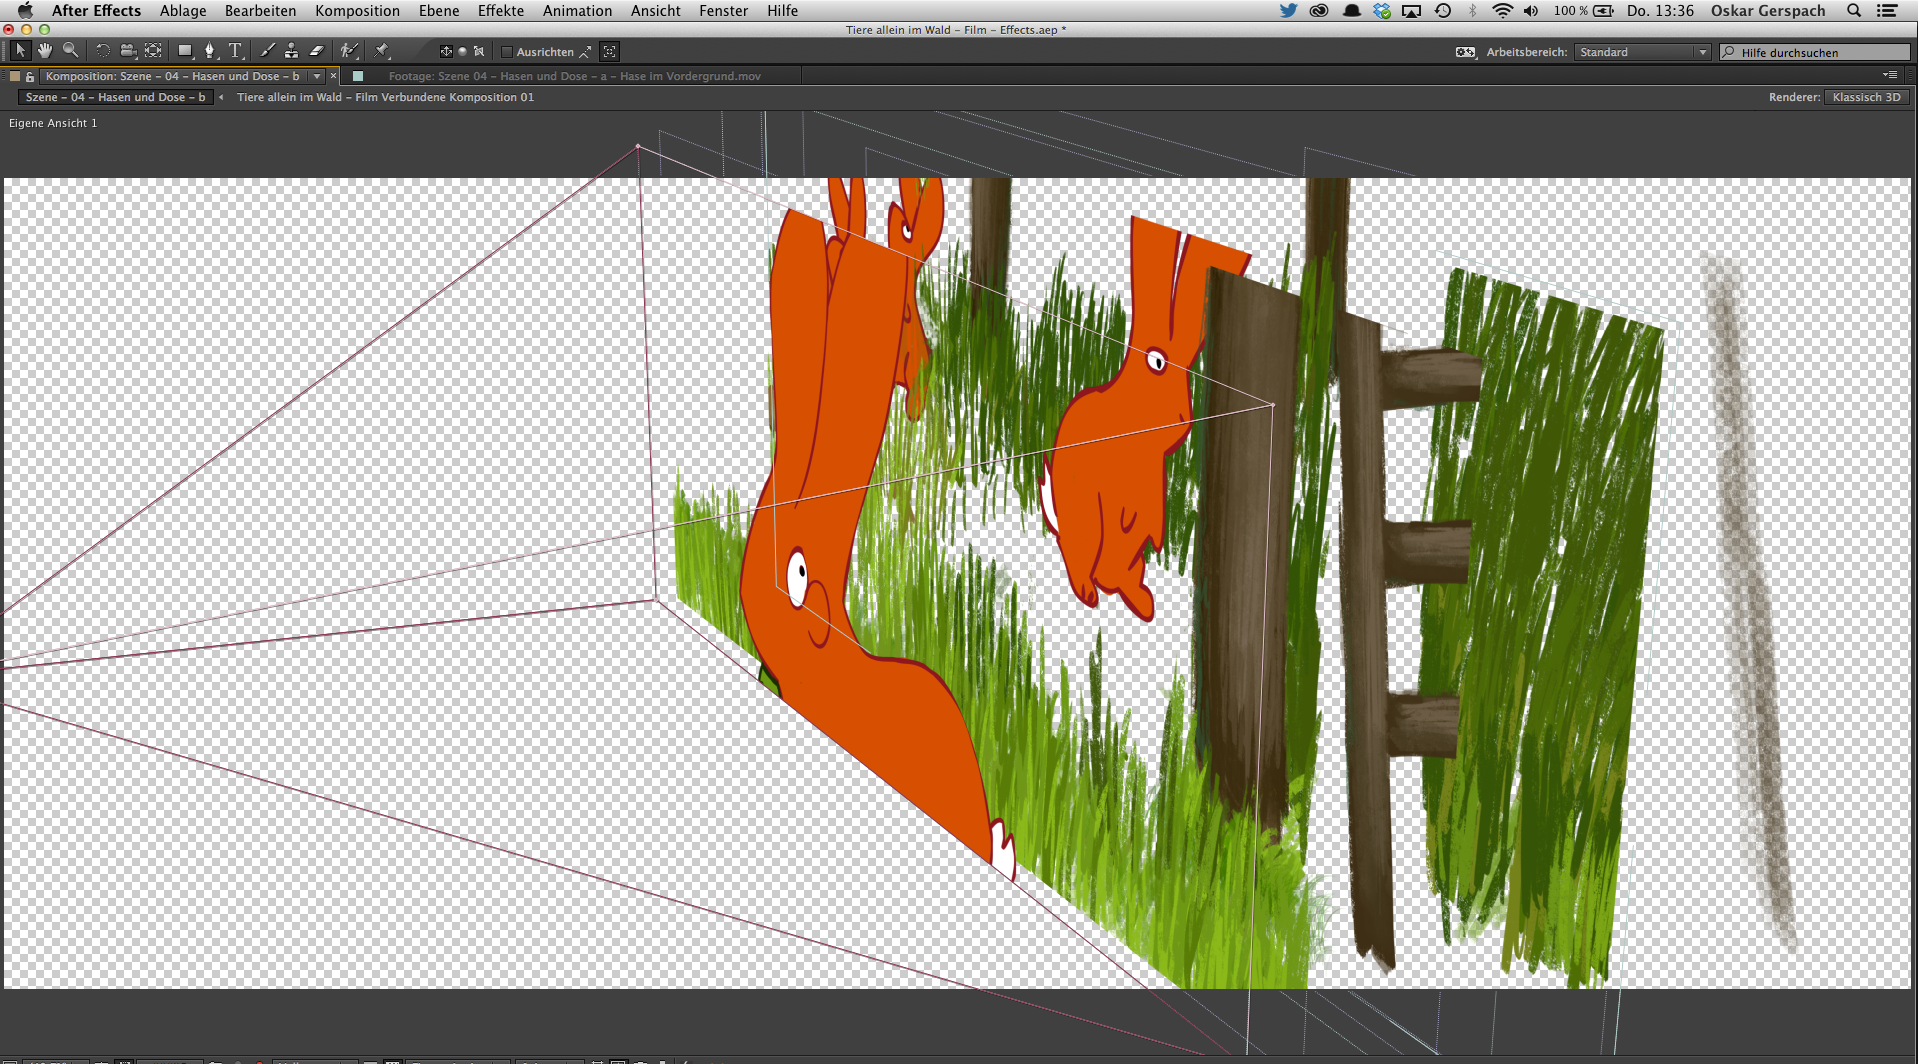The height and width of the screenshot is (1064, 1918).
Task: Select the Type (T) tool
Action: click(236, 51)
